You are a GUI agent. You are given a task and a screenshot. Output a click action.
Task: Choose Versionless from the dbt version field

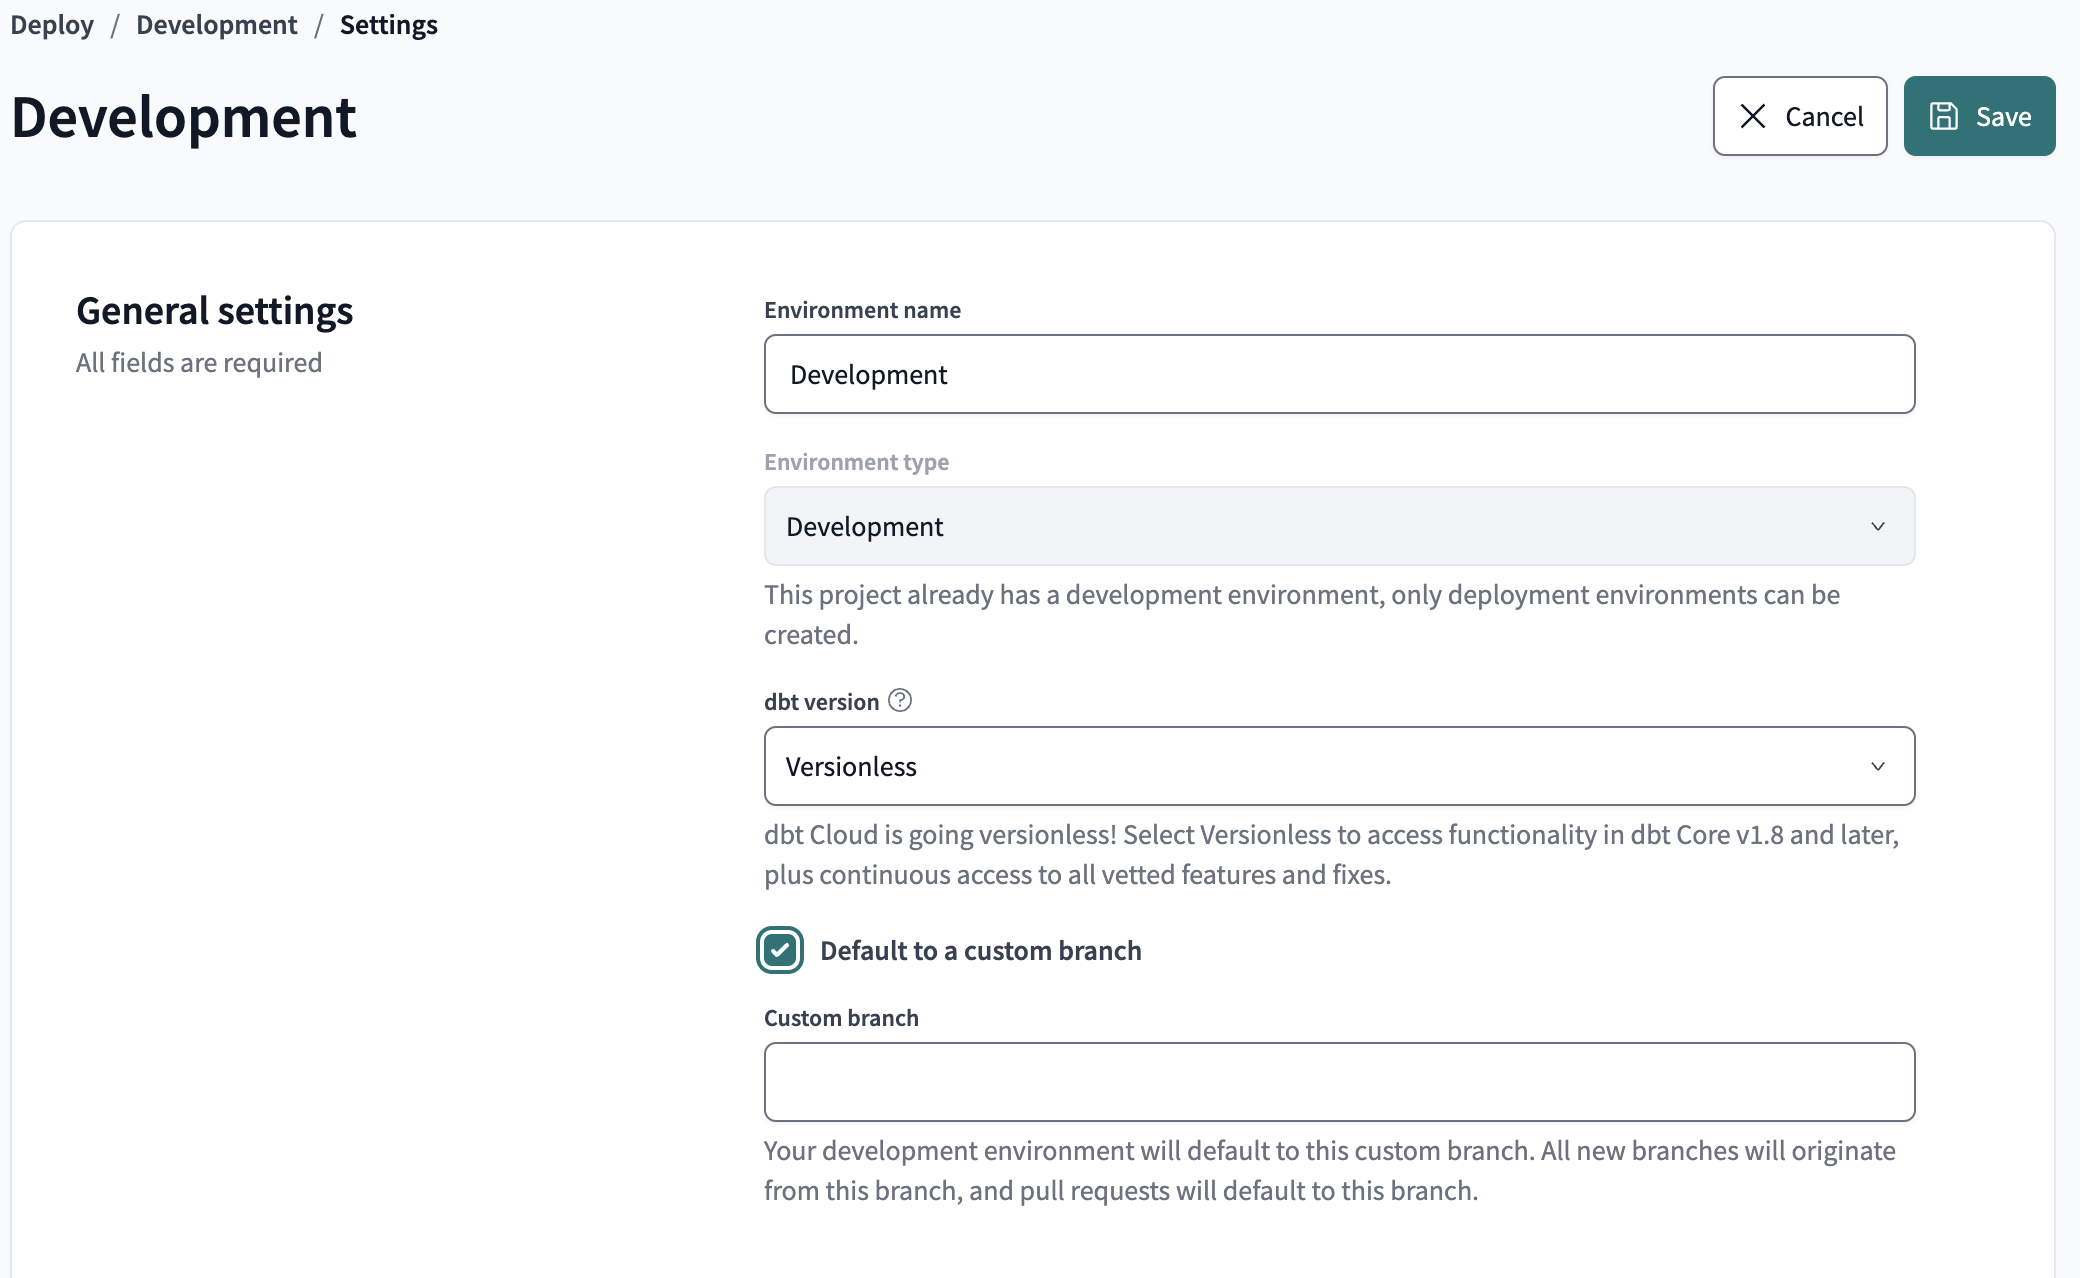click(x=1339, y=766)
